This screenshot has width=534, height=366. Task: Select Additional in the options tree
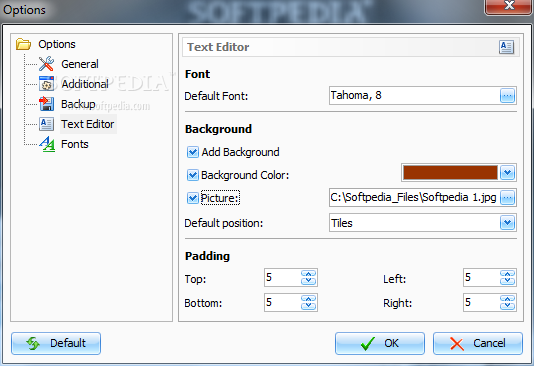click(x=85, y=84)
